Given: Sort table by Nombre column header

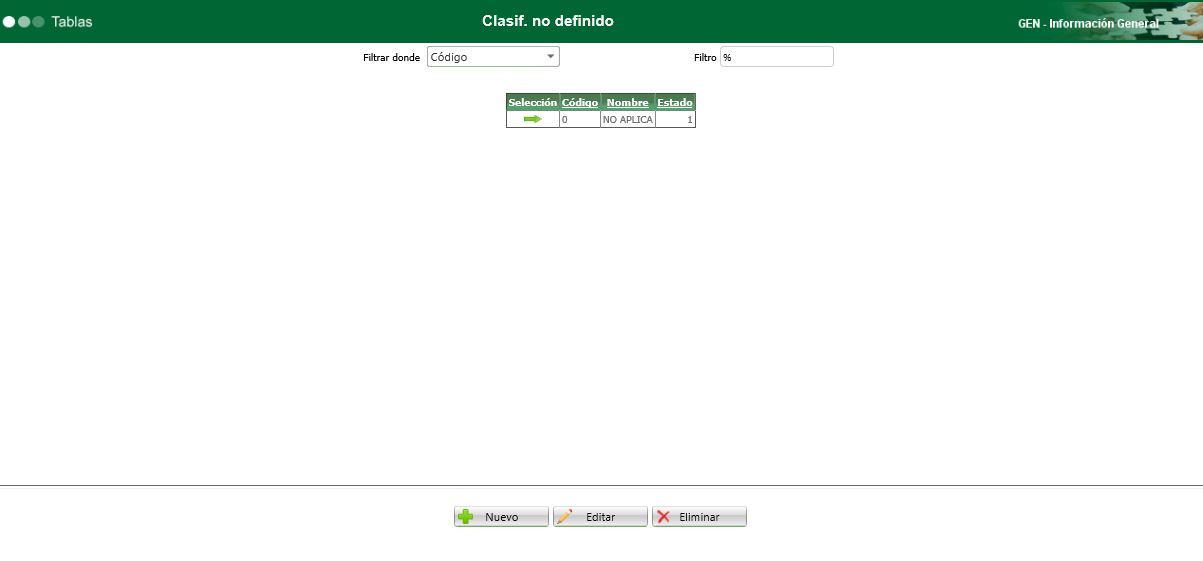Looking at the screenshot, I should 627,103.
